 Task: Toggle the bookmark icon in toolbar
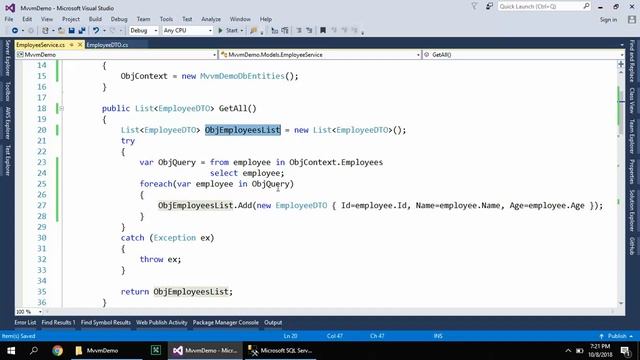323,31
